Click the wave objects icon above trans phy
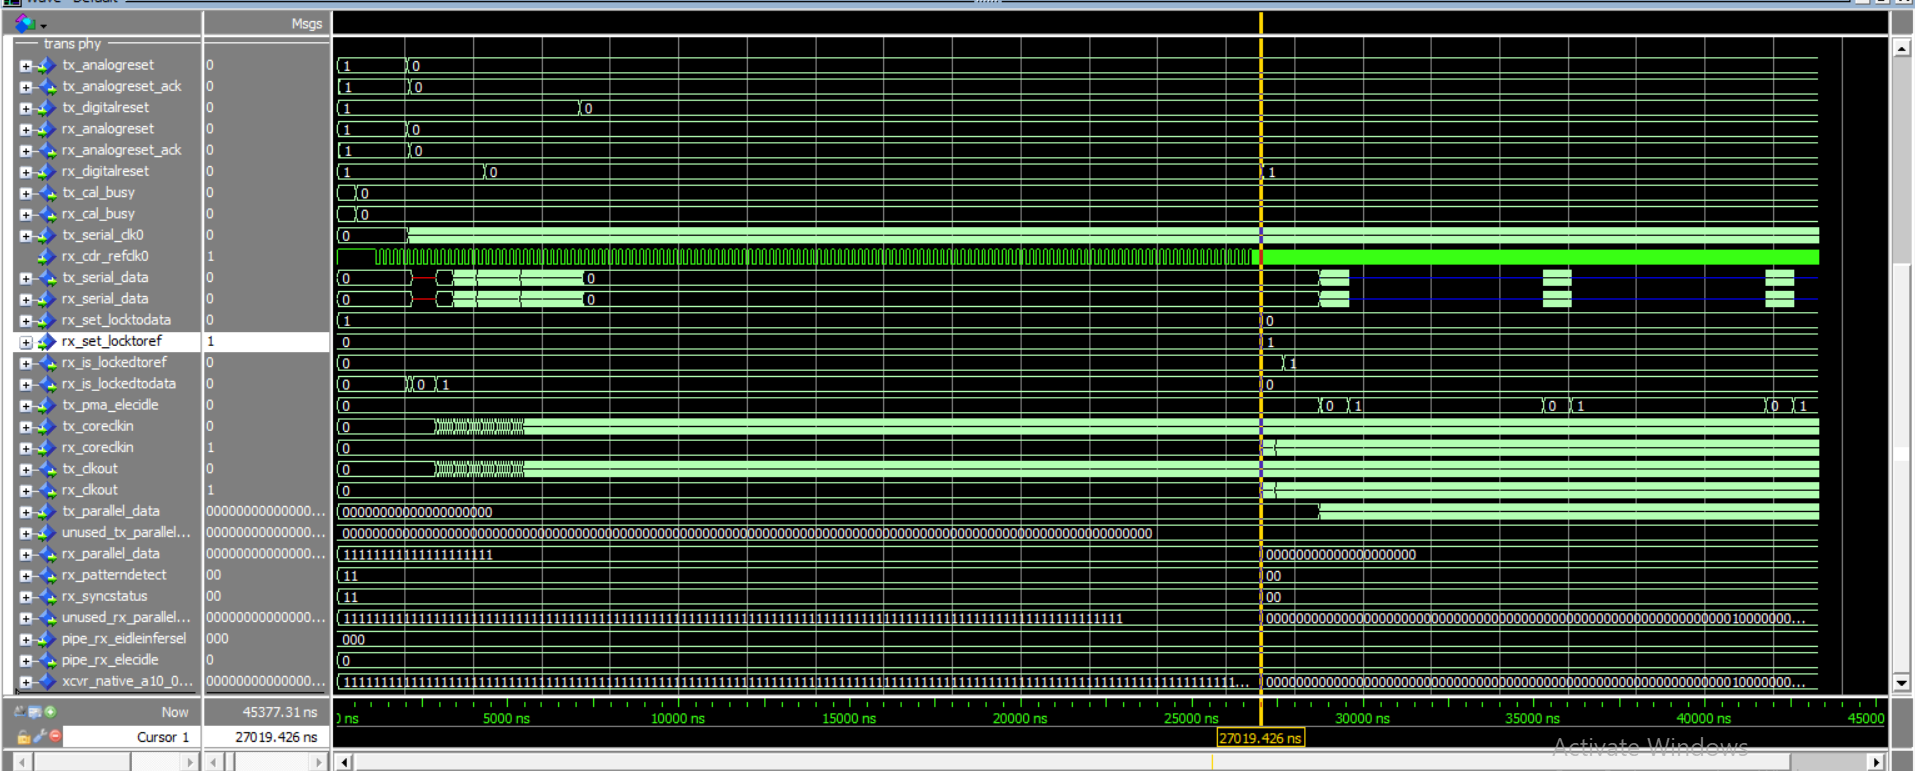The height and width of the screenshot is (771, 1915). pyautogui.click(x=25, y=22)
